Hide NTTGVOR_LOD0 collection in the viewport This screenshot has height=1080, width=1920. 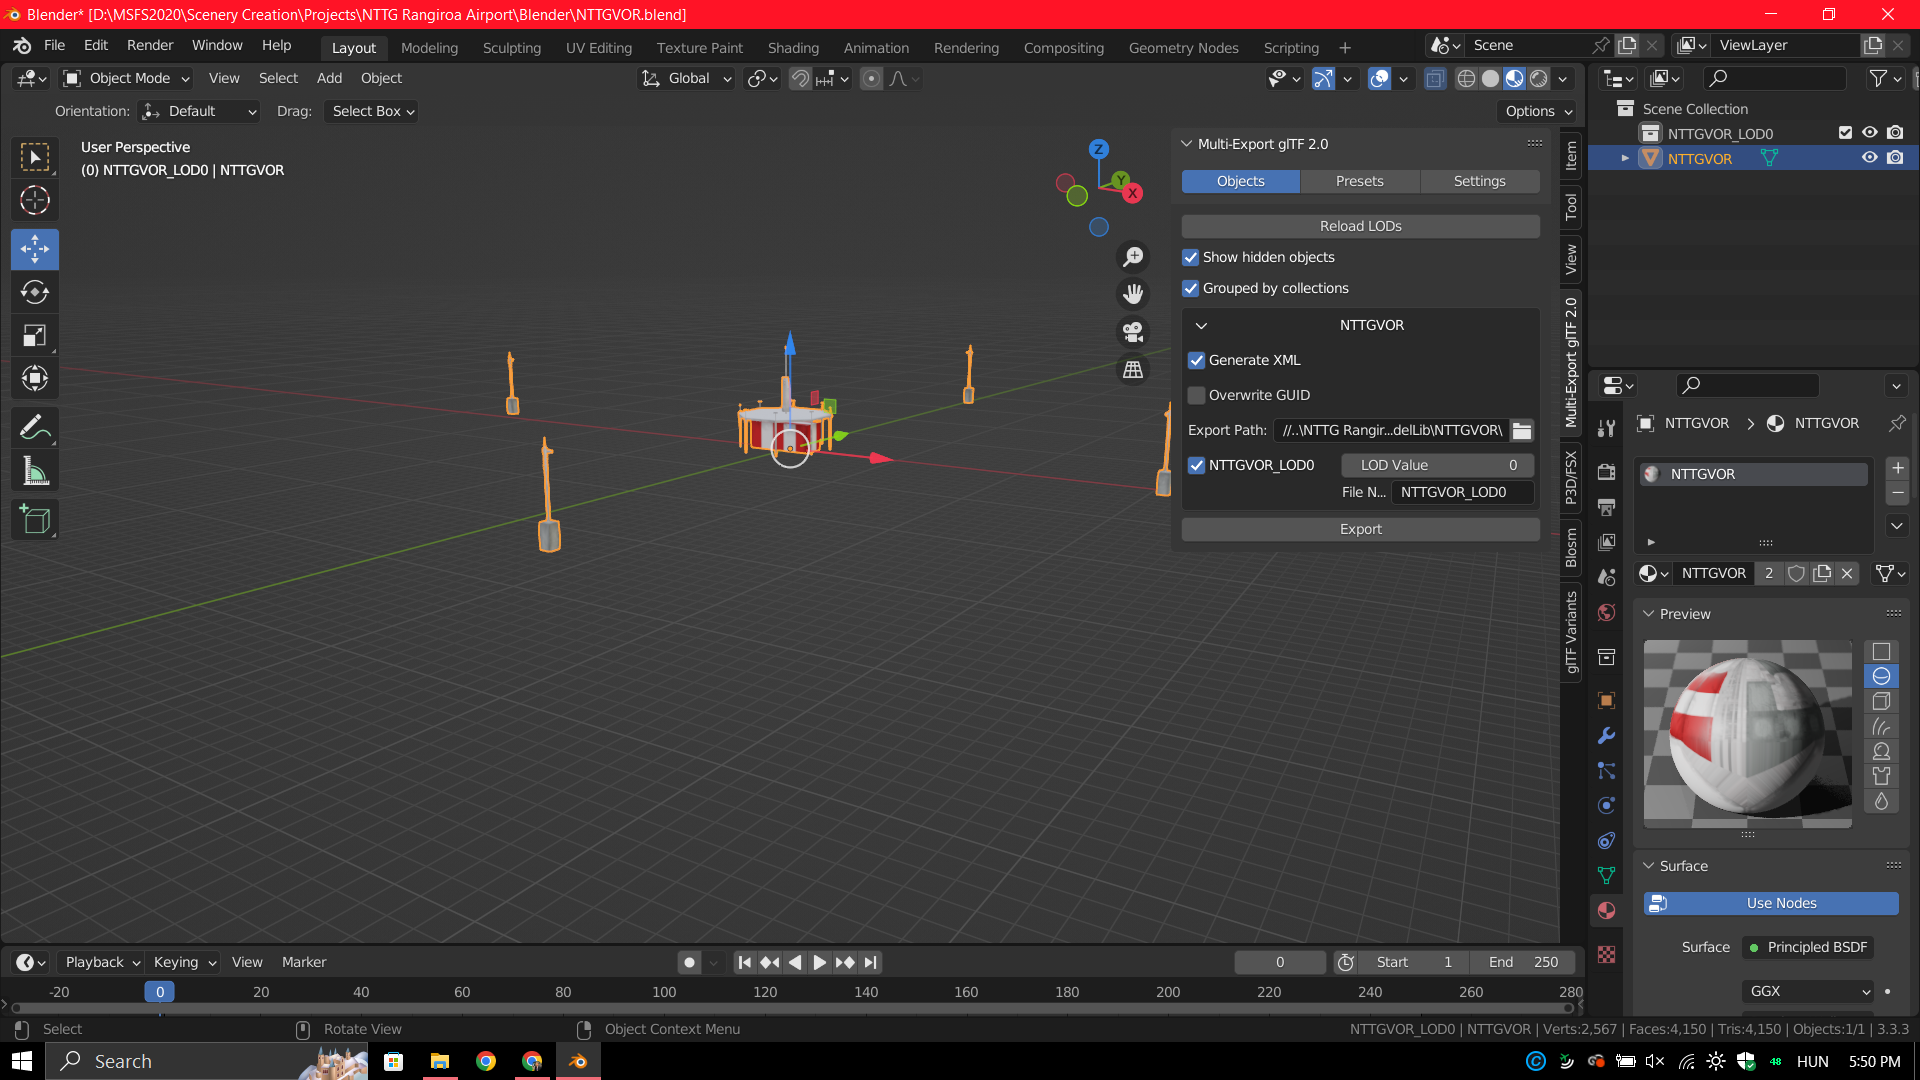(1869, 133)
